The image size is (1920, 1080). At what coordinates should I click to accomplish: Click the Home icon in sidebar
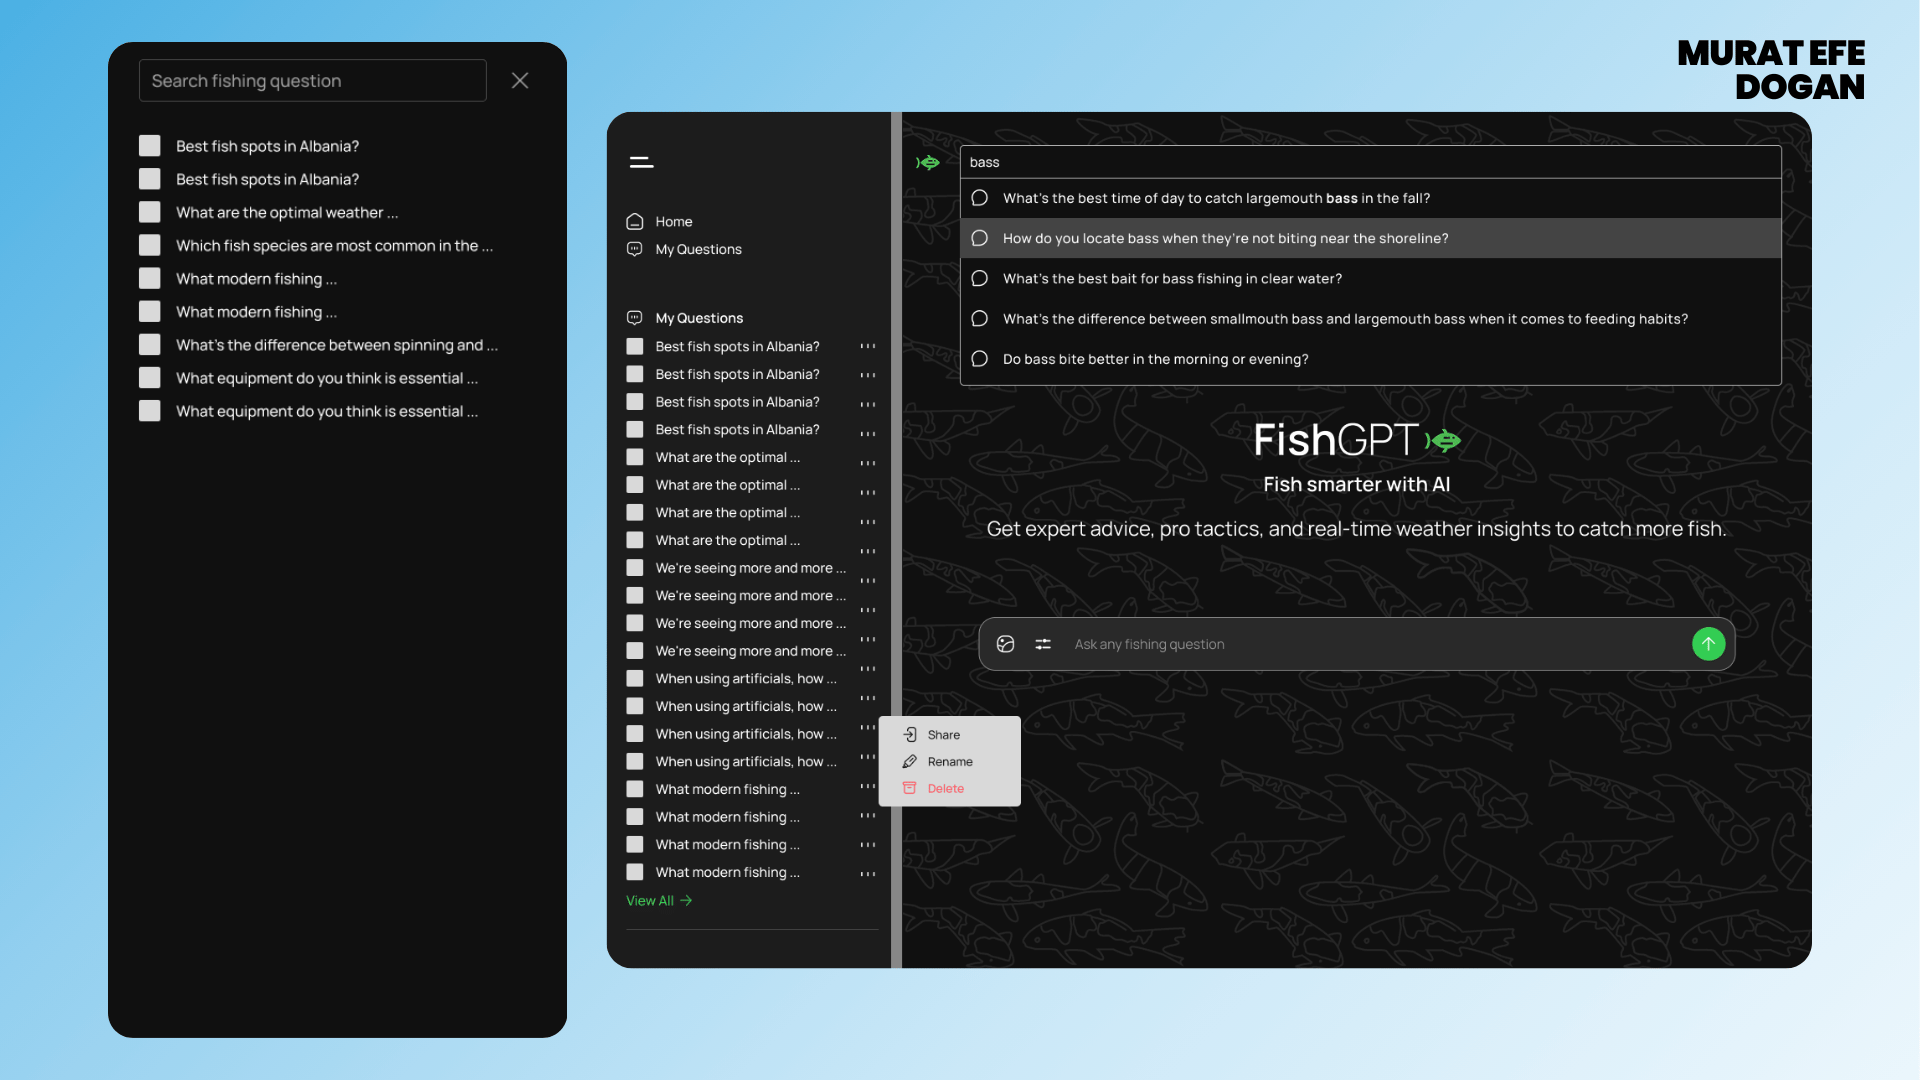click(x=634, y=221)
